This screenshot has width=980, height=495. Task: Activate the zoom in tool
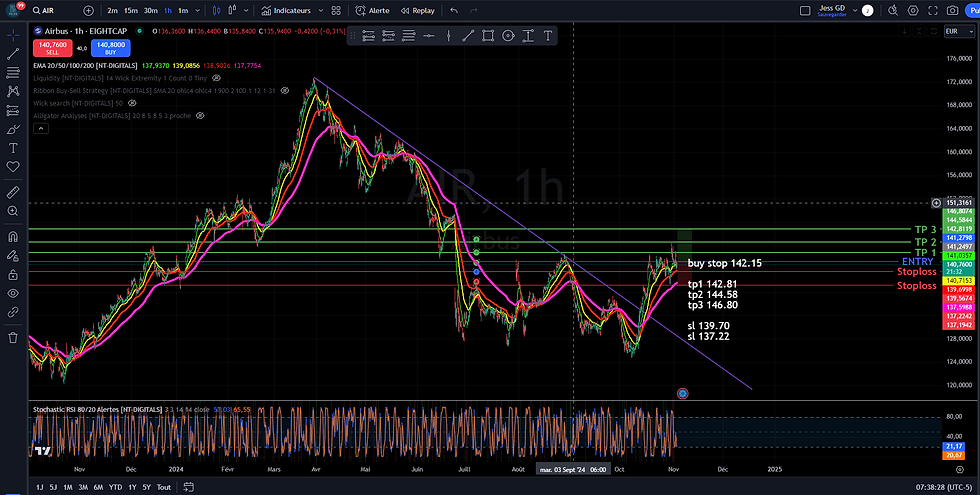point(12,211)
